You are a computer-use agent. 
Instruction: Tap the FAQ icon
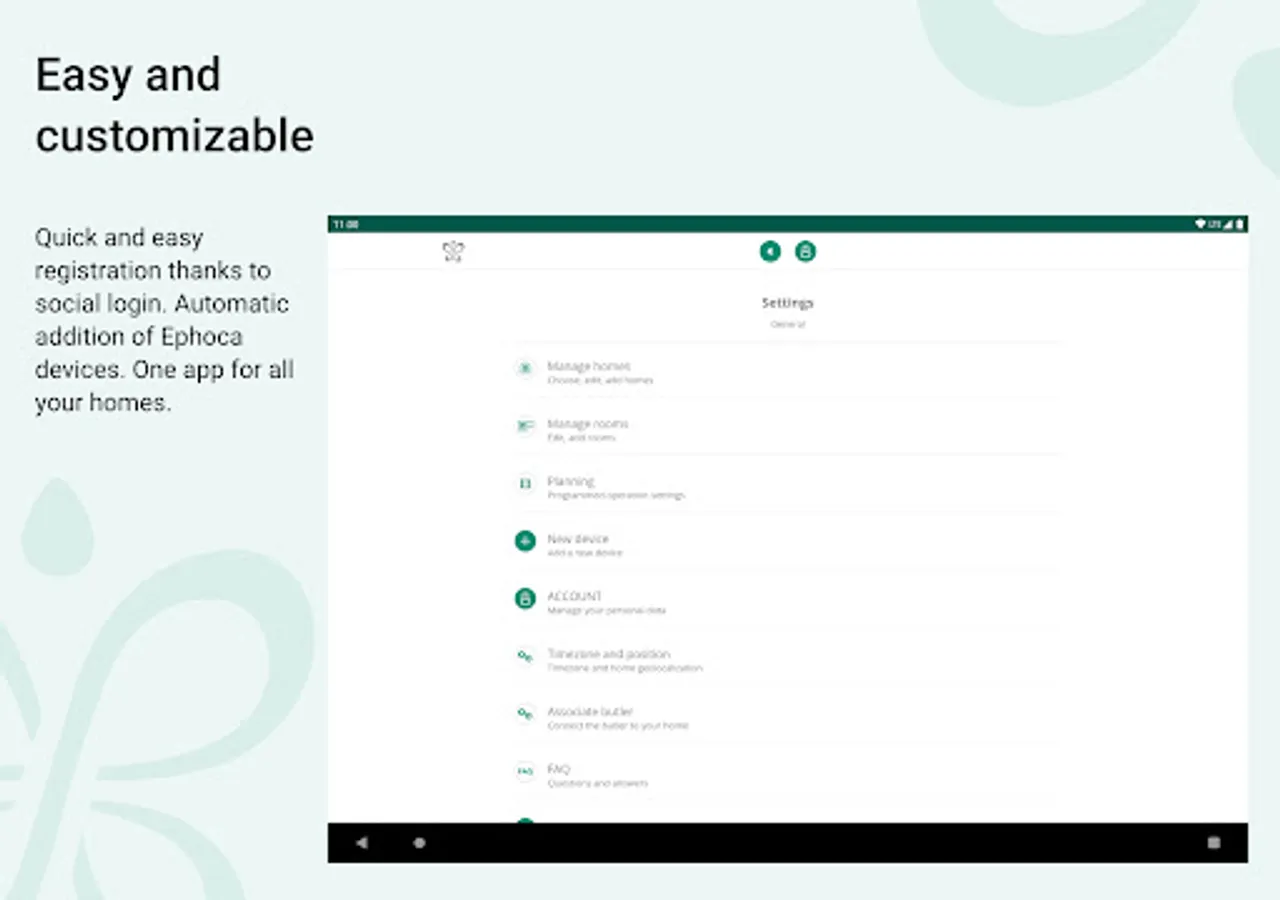point(525,771)
